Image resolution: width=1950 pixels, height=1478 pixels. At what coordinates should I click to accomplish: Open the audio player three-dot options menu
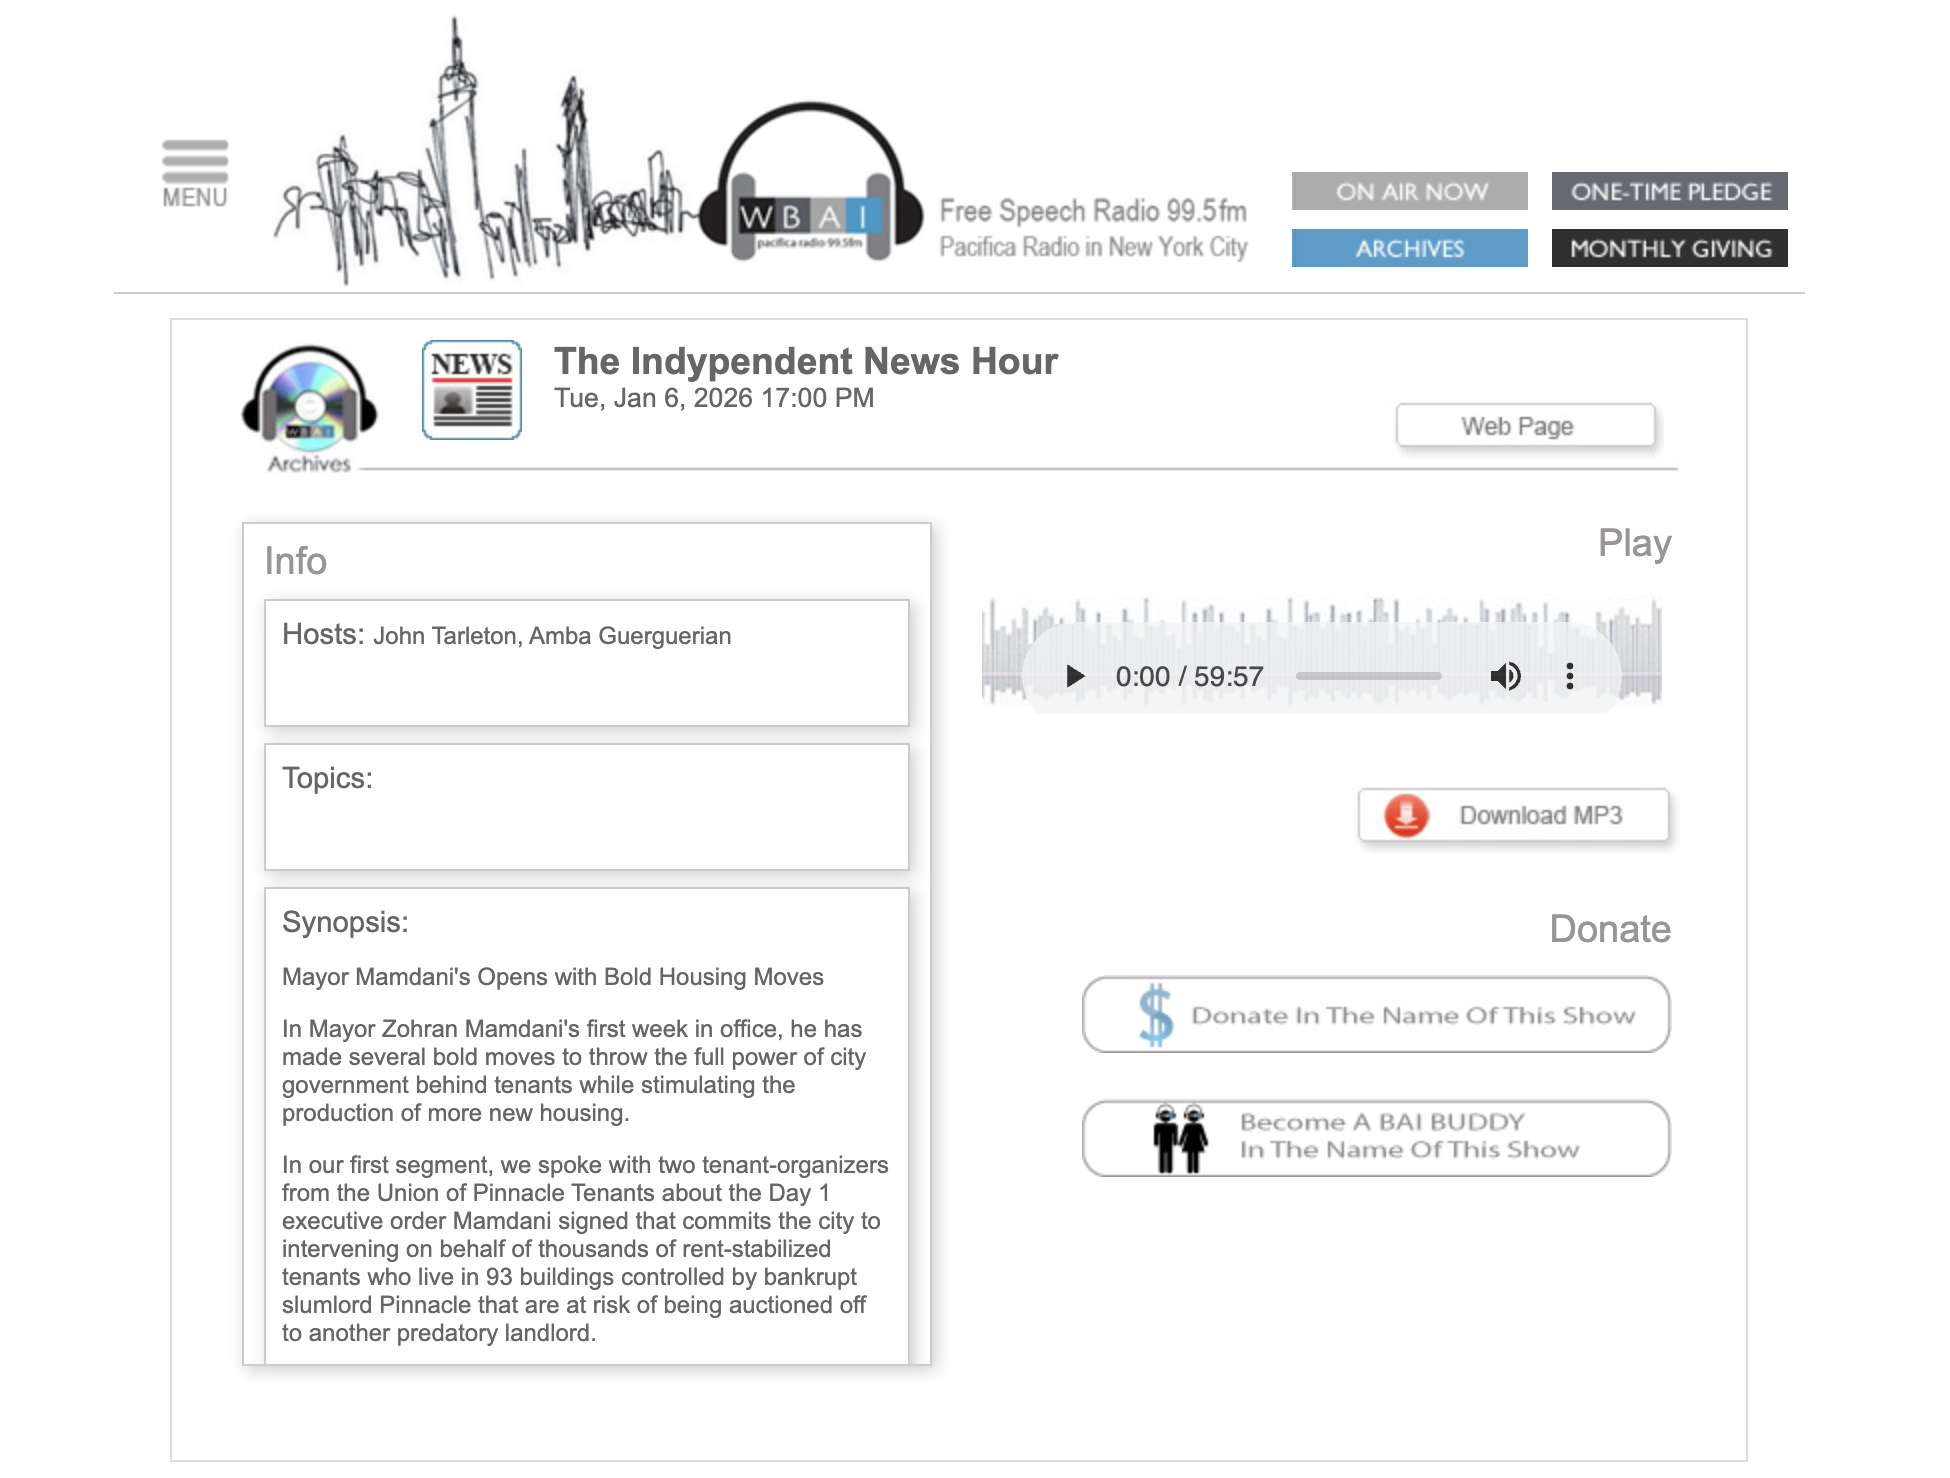1569,677
